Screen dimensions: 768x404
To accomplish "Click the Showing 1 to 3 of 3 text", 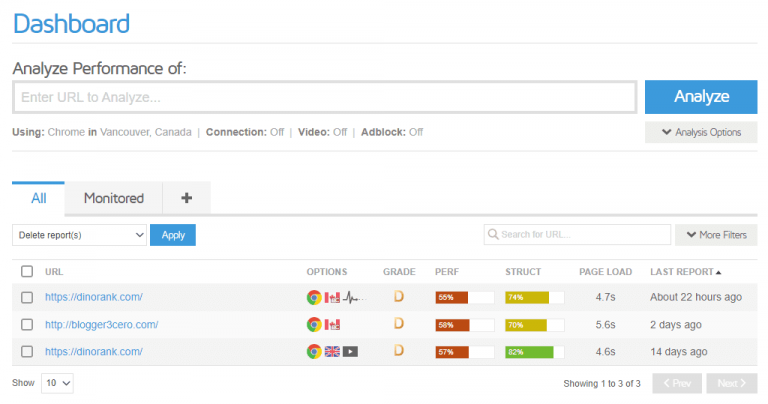I will click(x=602, y=383).
